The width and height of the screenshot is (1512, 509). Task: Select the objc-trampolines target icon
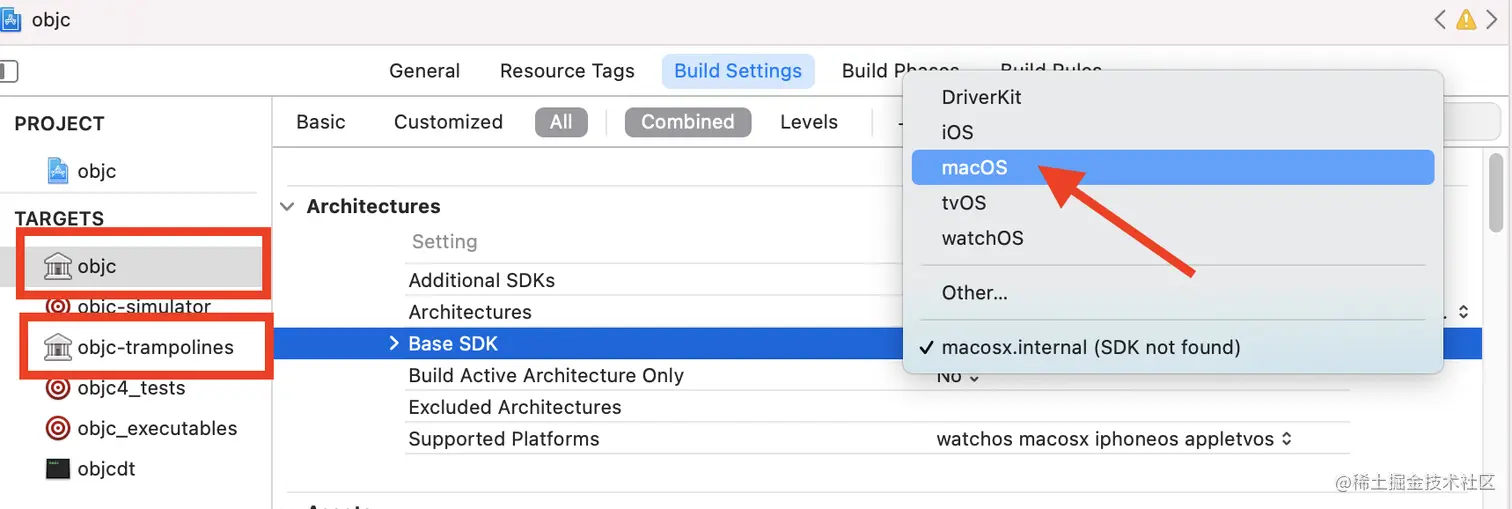[58, 347]
